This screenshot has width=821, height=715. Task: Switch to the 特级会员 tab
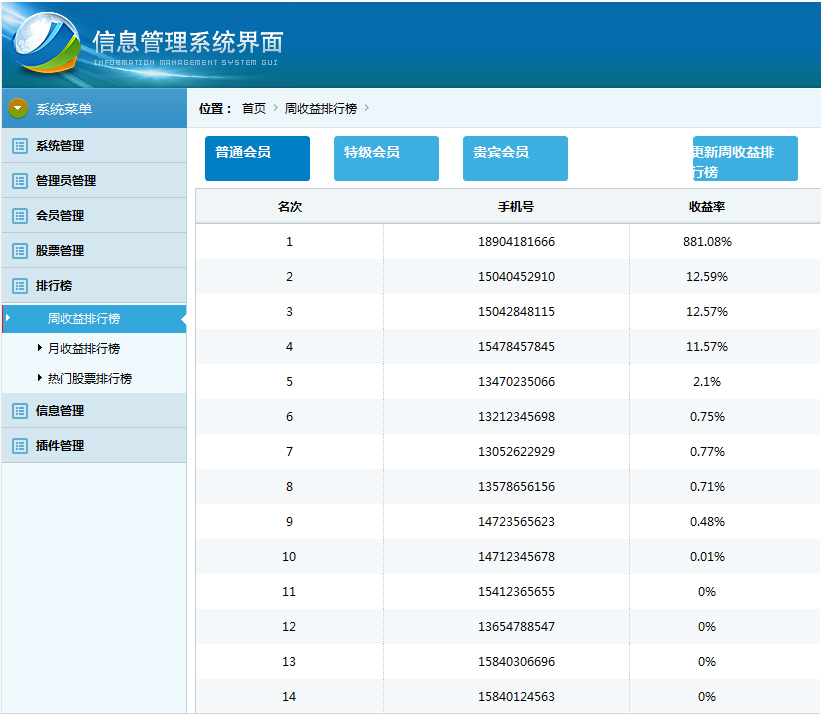tap(386, 158)
